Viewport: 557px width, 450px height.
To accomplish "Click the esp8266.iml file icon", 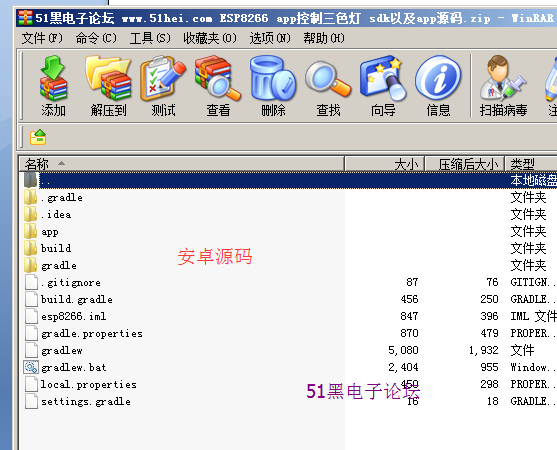I will coord(31,316).
